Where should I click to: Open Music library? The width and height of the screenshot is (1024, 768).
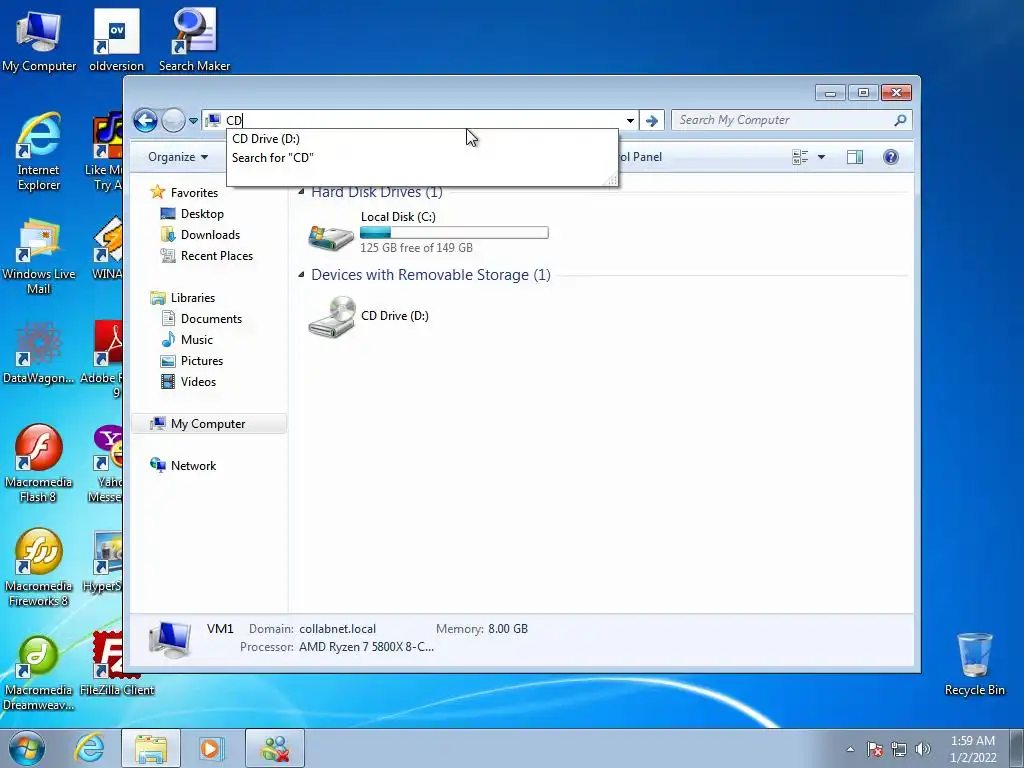coord(197,340)
